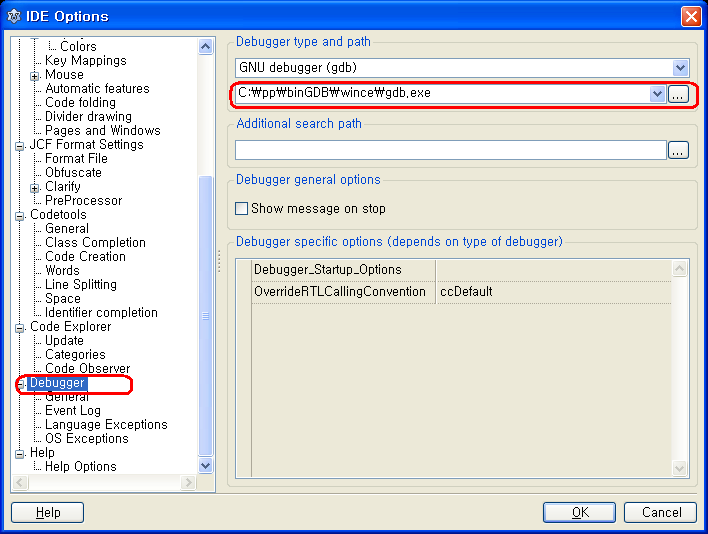The image size is (708, 534).
Task: Select JCF Format Settings node
Action: click(87, 144)
